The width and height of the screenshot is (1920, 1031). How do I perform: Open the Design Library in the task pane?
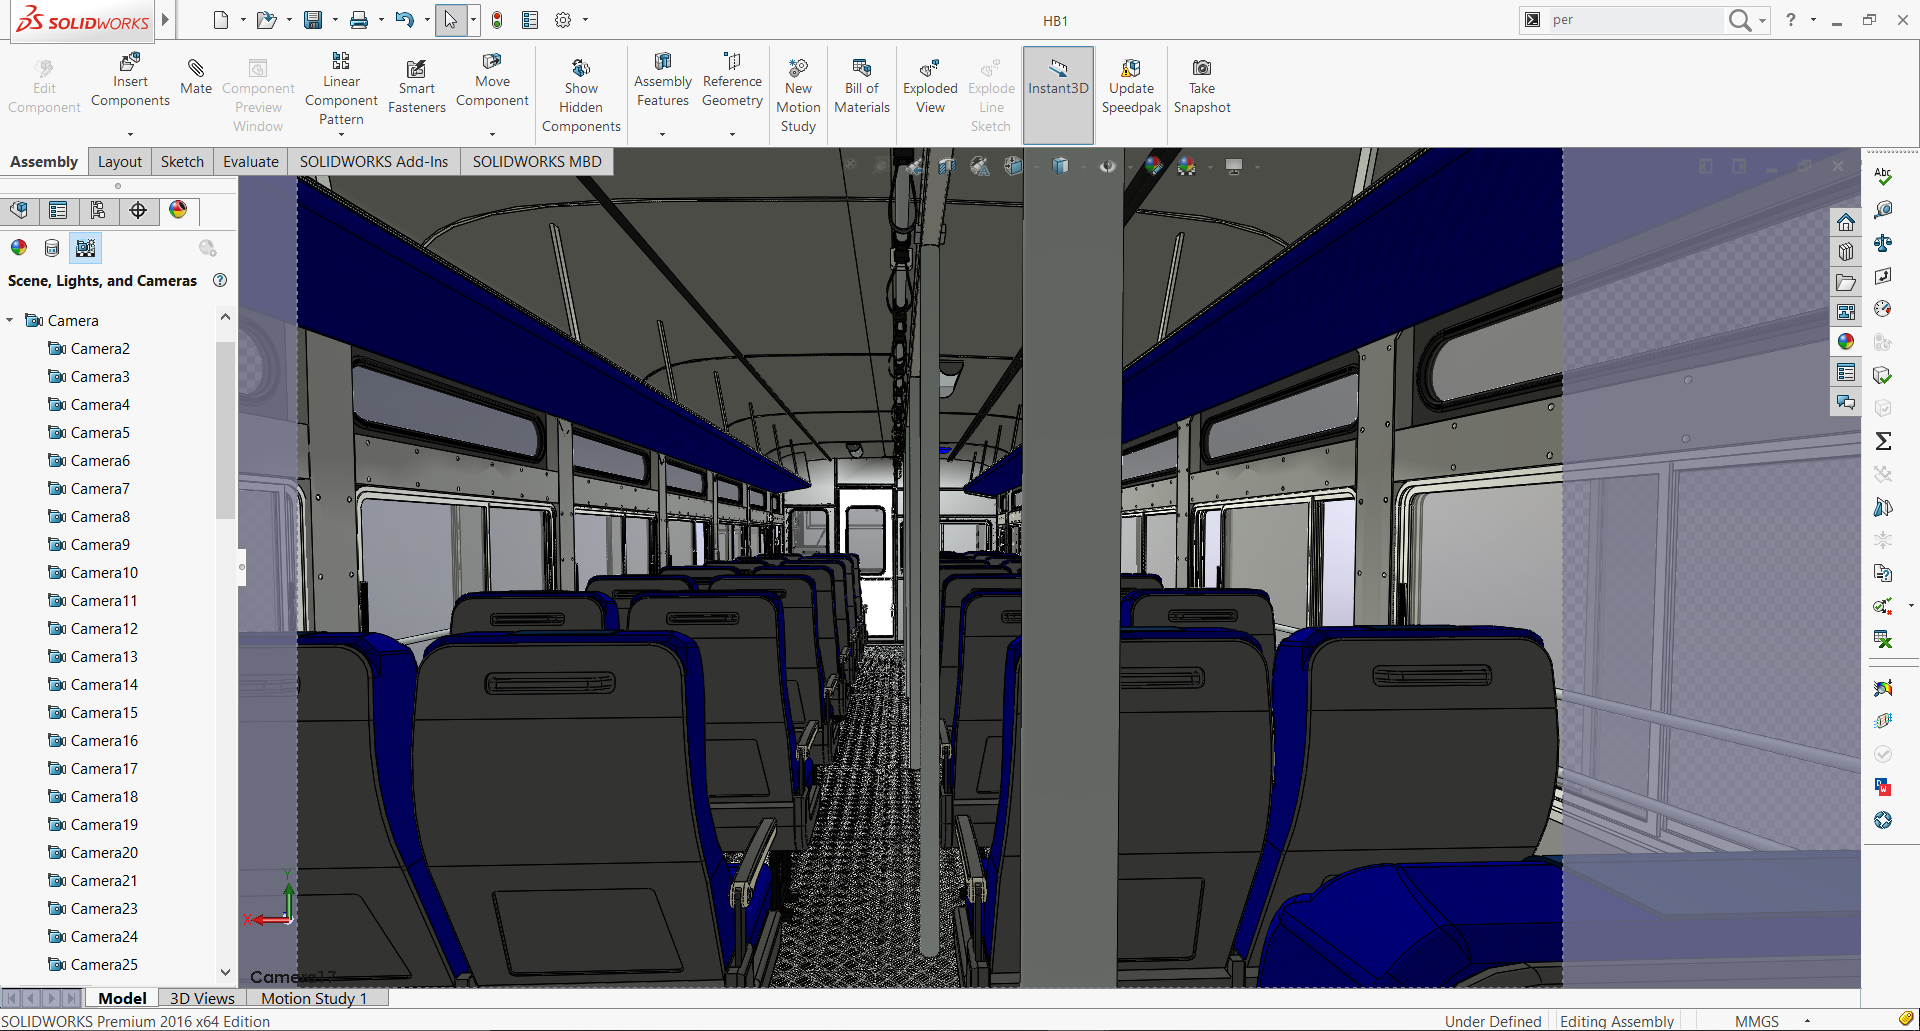1846,252
